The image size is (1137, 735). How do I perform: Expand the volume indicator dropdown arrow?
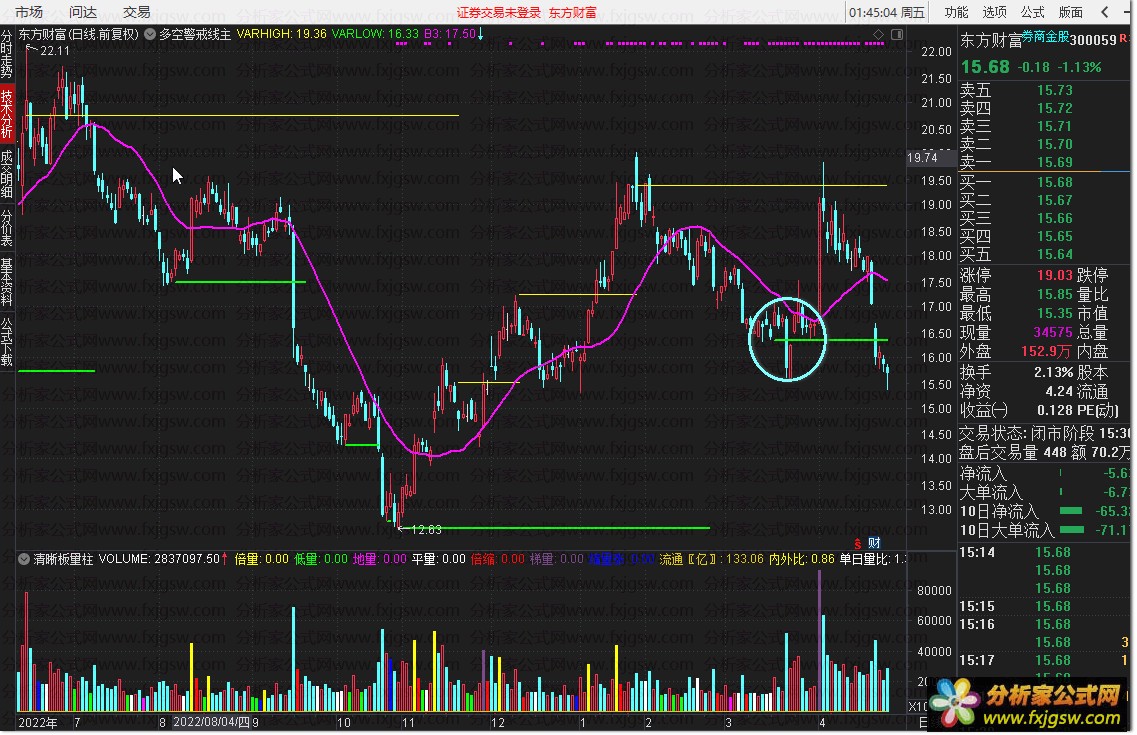point(24,559)
